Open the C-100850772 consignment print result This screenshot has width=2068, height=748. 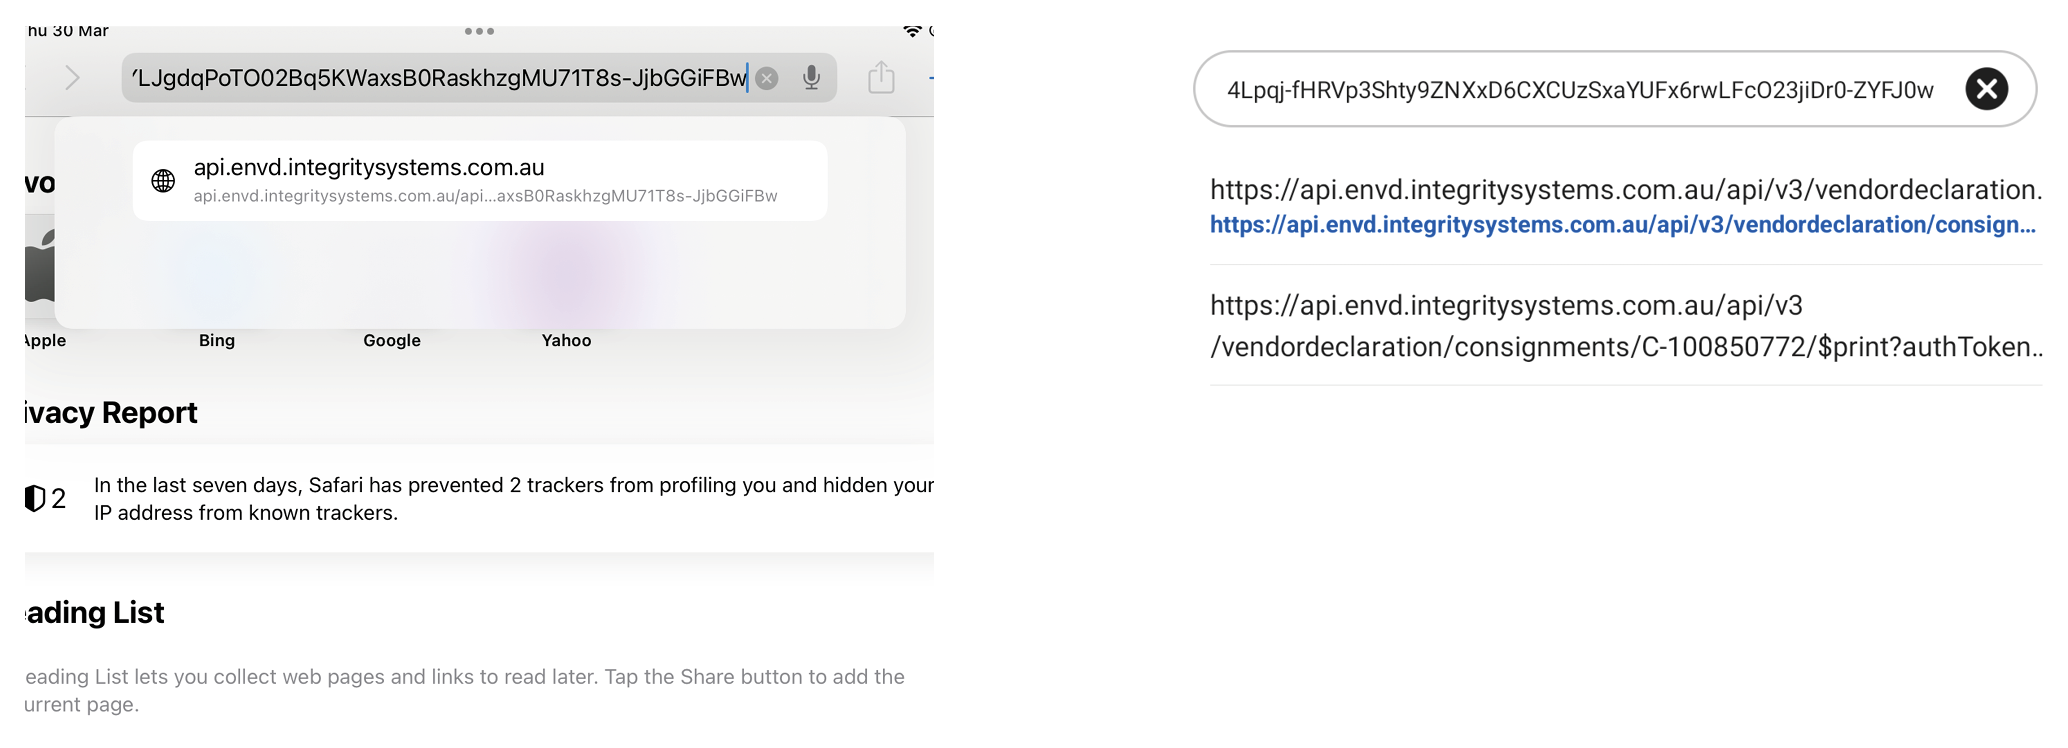click(1625, 326)
